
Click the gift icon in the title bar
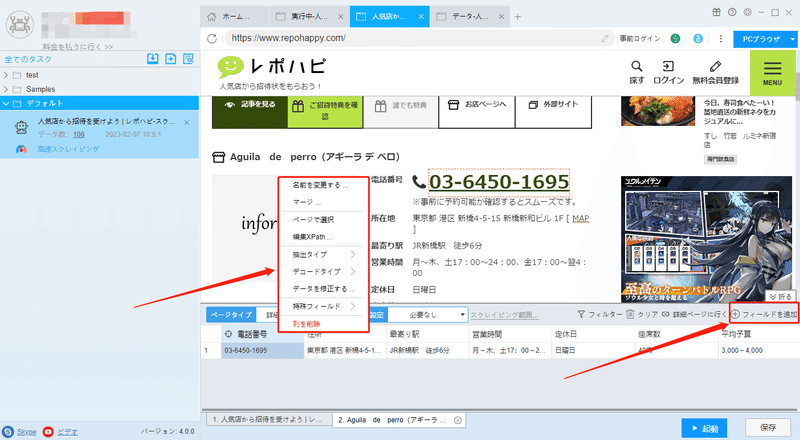click(716, 12)
